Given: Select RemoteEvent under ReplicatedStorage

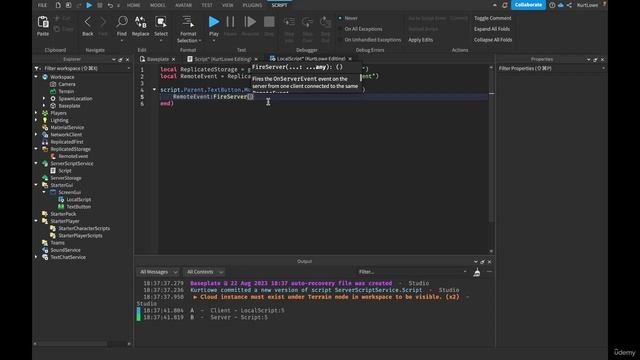Looking at the screenshot, I should 73,156.
